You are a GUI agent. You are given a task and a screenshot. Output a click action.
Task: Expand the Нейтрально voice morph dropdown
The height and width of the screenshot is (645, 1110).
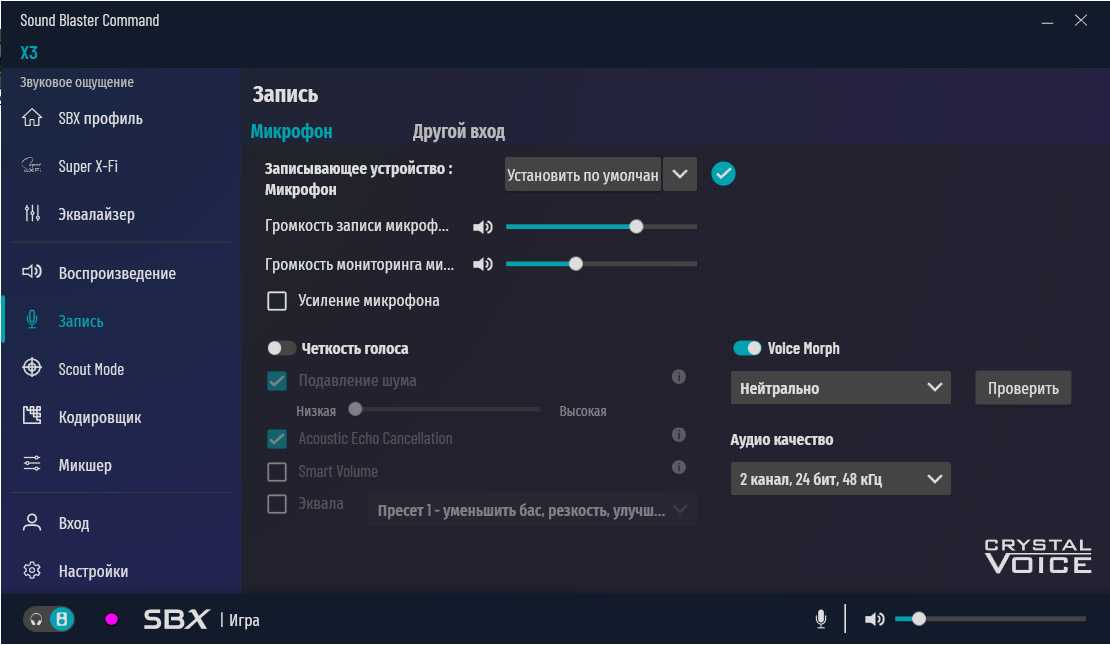click(x=840, y=388)
